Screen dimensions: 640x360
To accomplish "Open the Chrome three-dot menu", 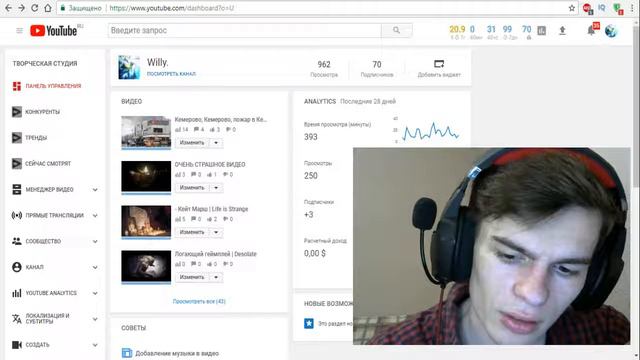I will pyautogui.click(x=632, y=8).
